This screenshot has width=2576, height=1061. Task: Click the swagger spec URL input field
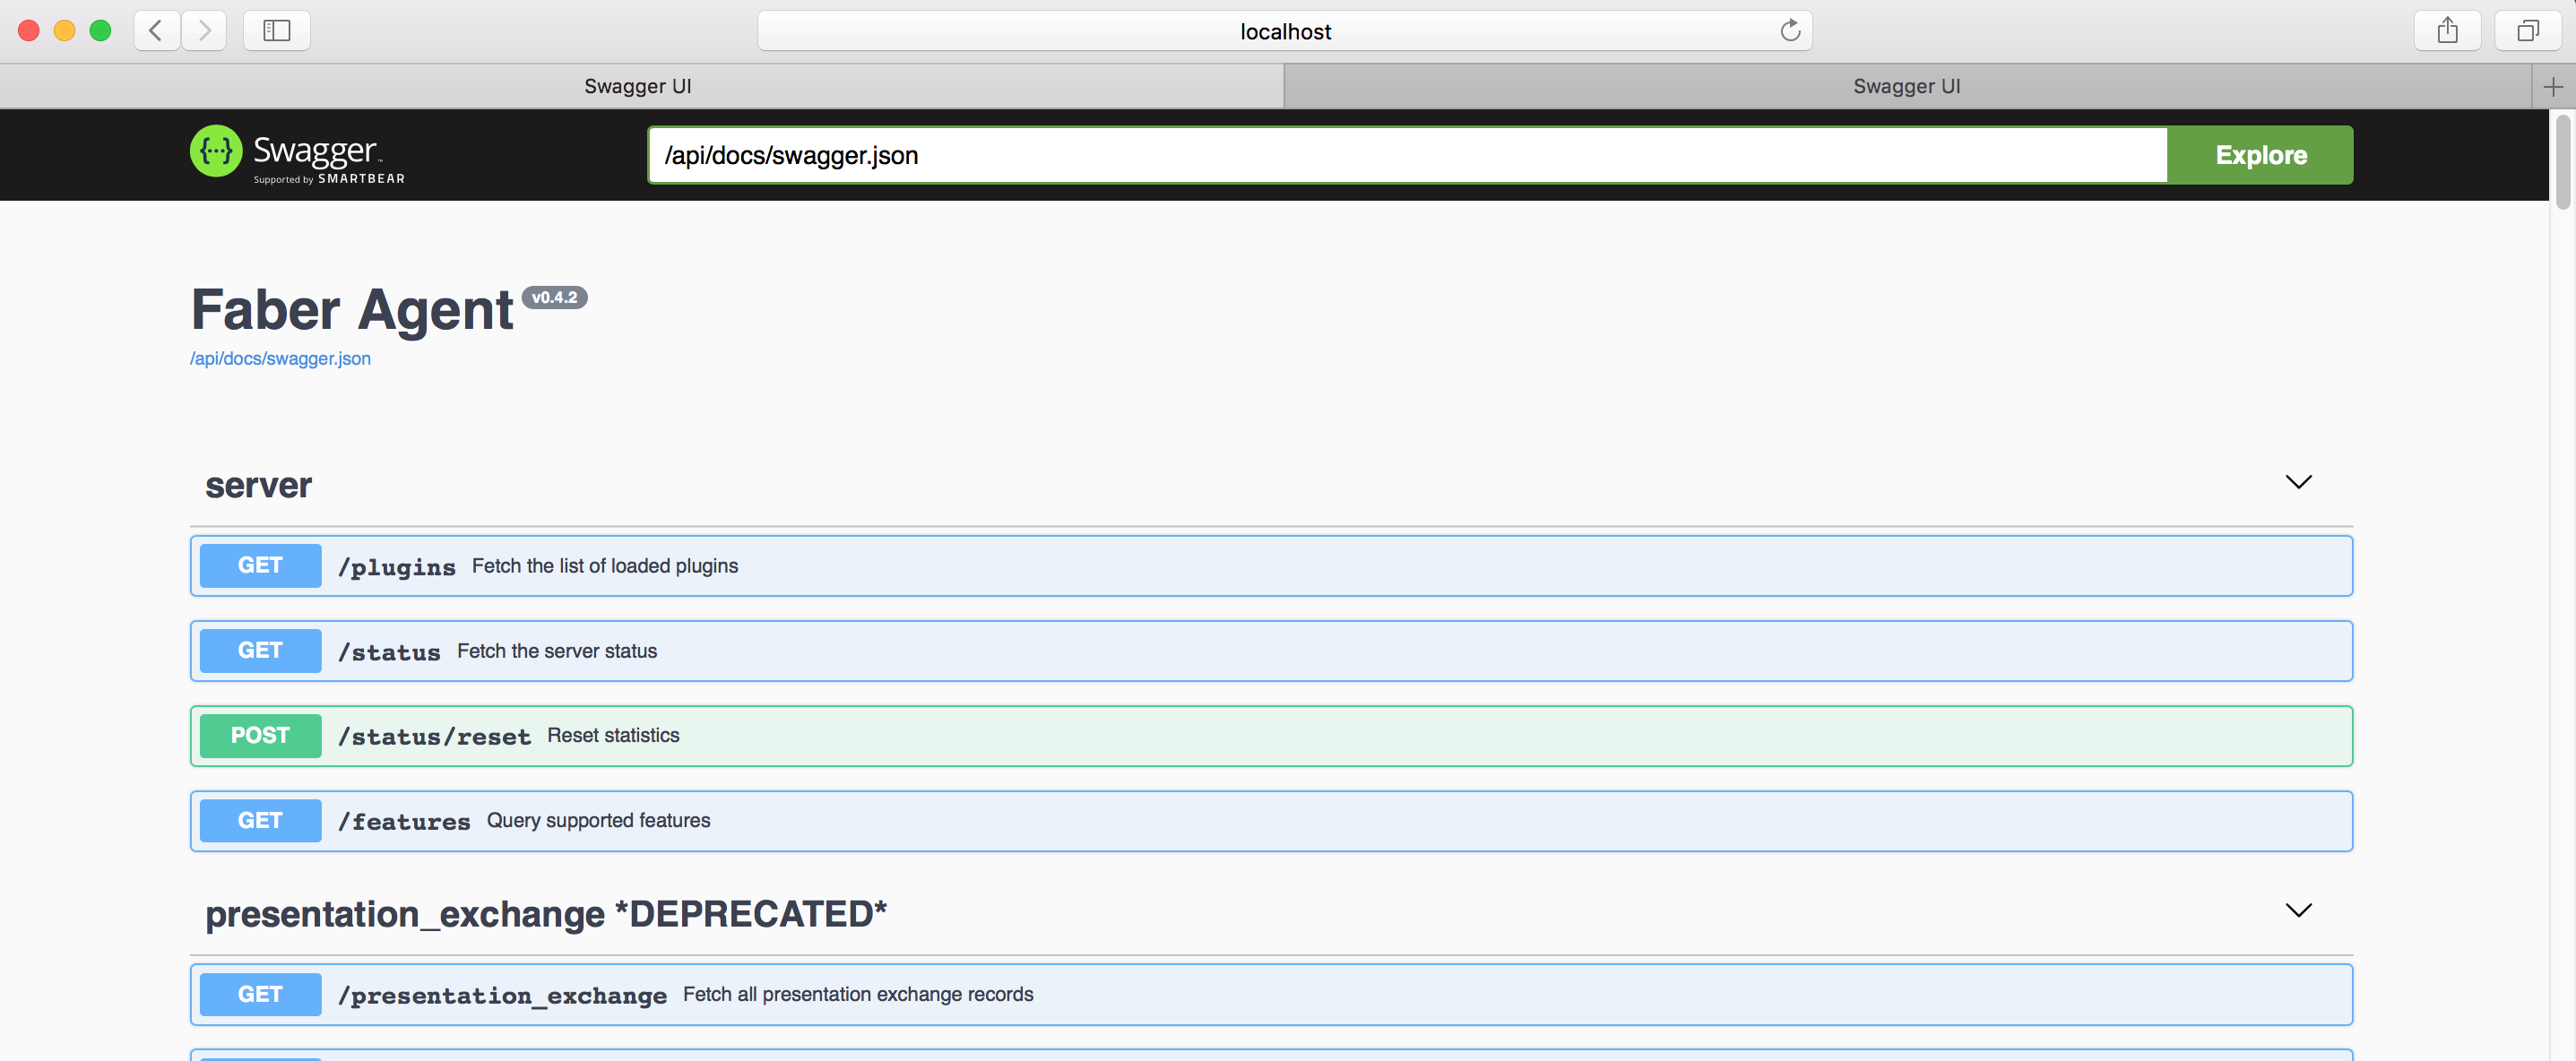click(x=1400, y=155)
